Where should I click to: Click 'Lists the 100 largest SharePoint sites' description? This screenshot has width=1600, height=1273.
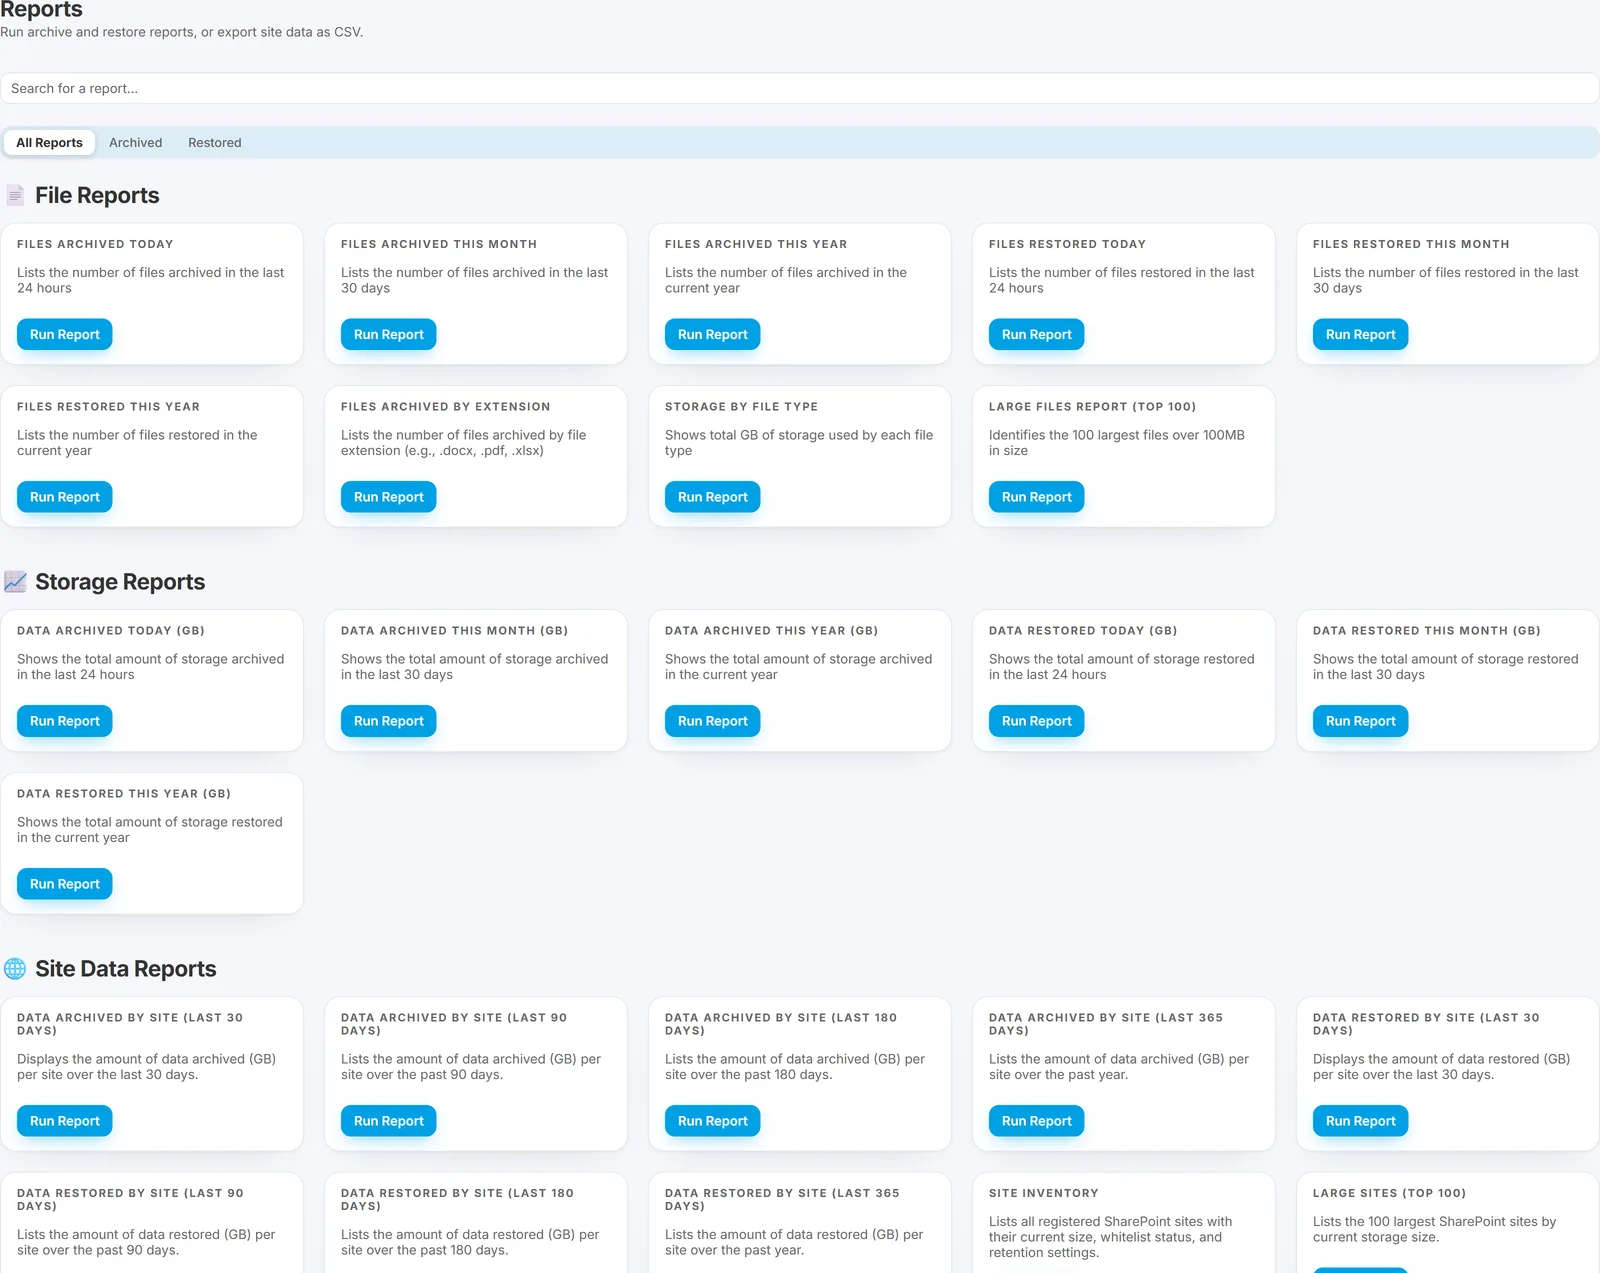pyautogui.click(x=1434, y=1229)
